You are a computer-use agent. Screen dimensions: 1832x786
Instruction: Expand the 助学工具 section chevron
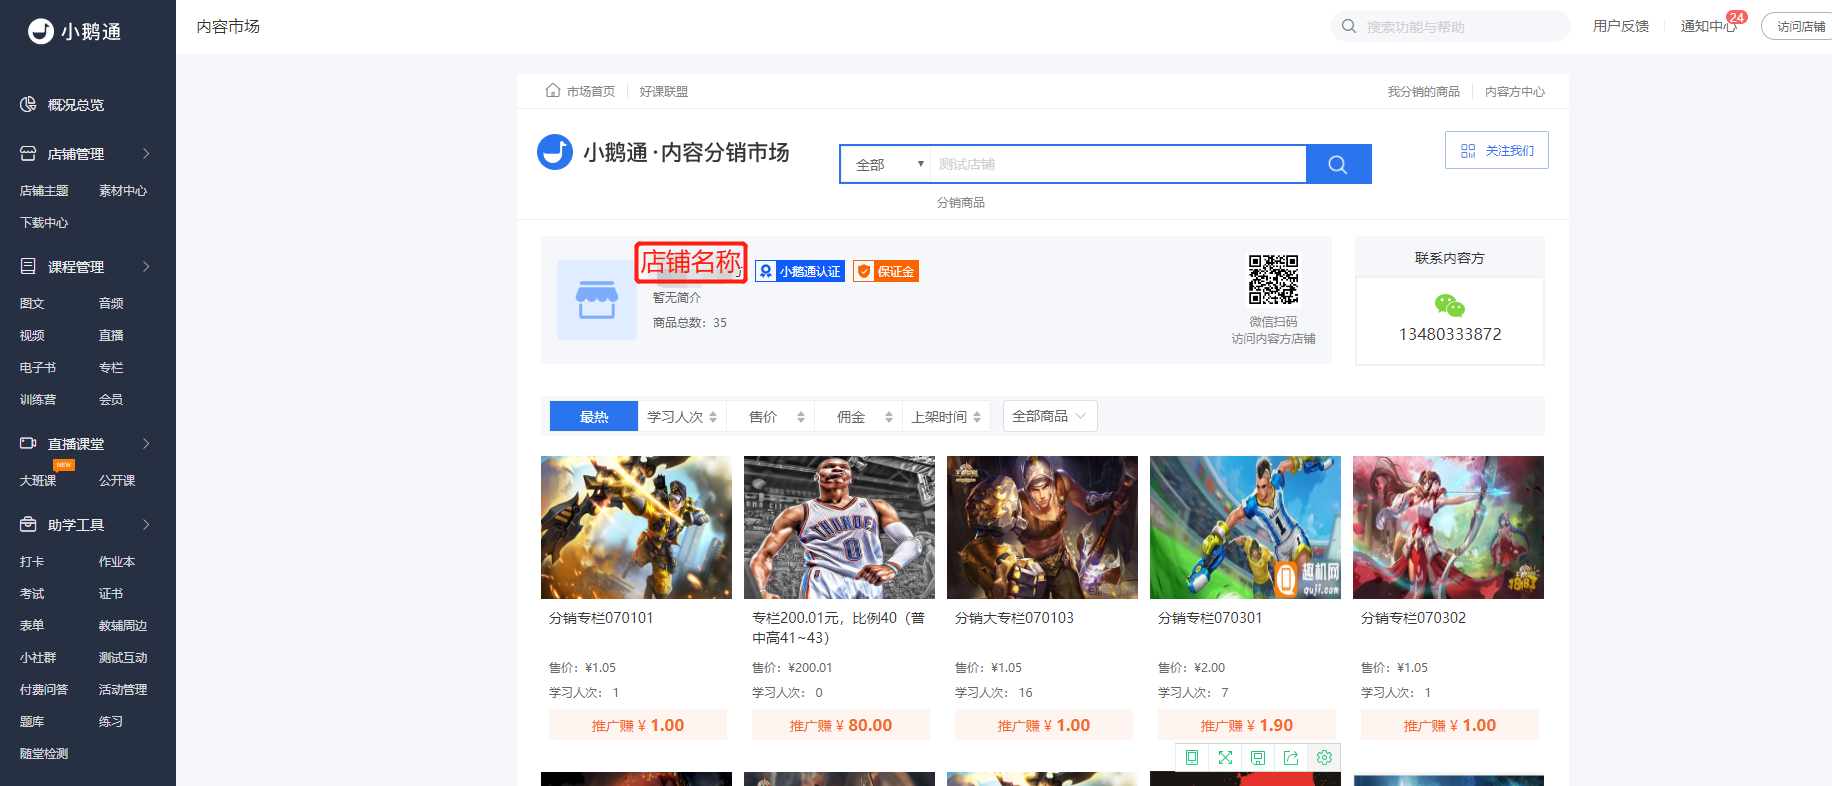coord(146,525)
